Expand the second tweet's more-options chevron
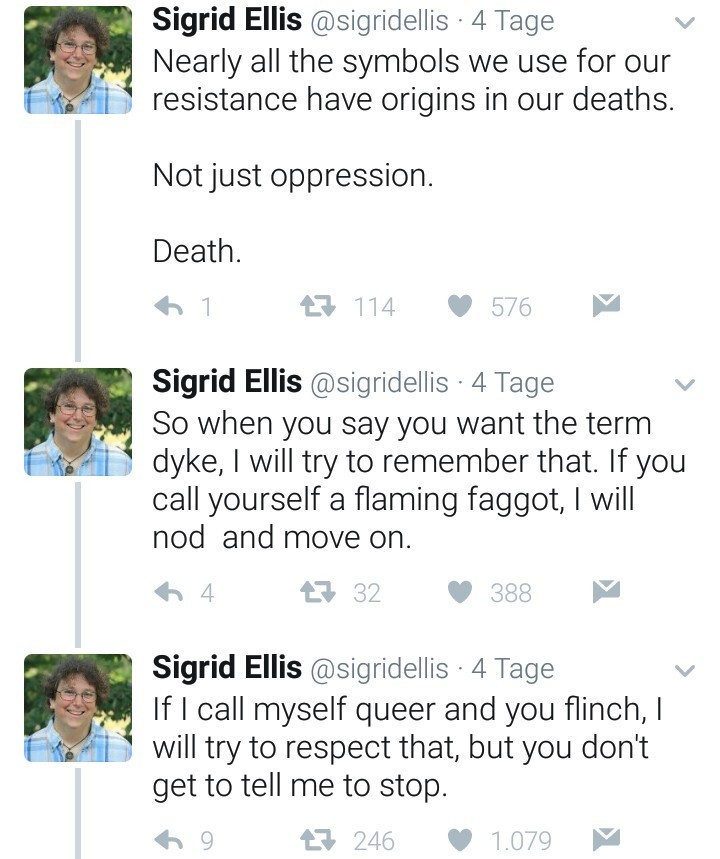The width and height of the screenshot is (720, 859). [x=685, y=385]
